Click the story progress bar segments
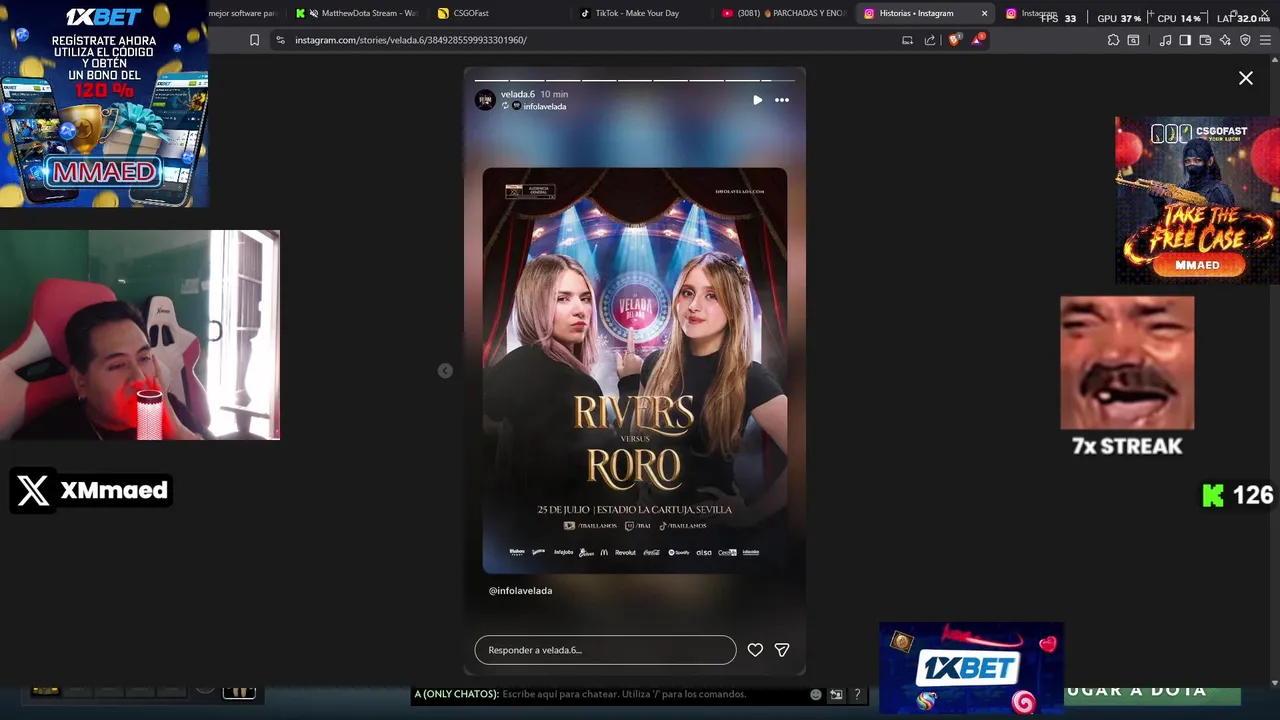The height and width of the screenshot is (720, 1280). point(634,80)
